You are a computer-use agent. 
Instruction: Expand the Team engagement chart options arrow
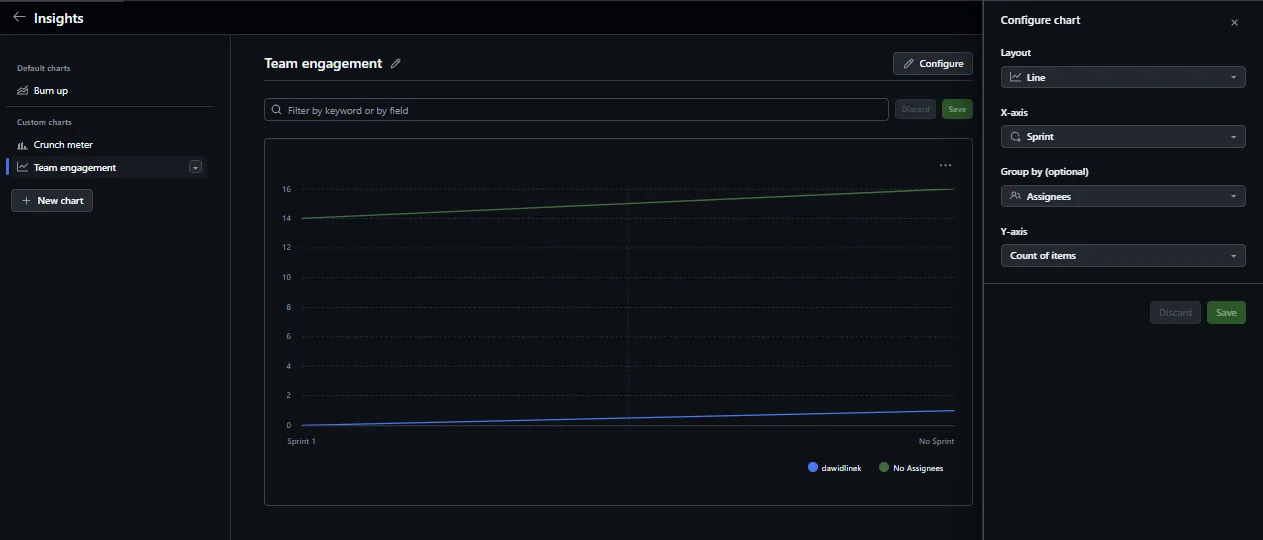pyautogui.click(x=195, y=168)
